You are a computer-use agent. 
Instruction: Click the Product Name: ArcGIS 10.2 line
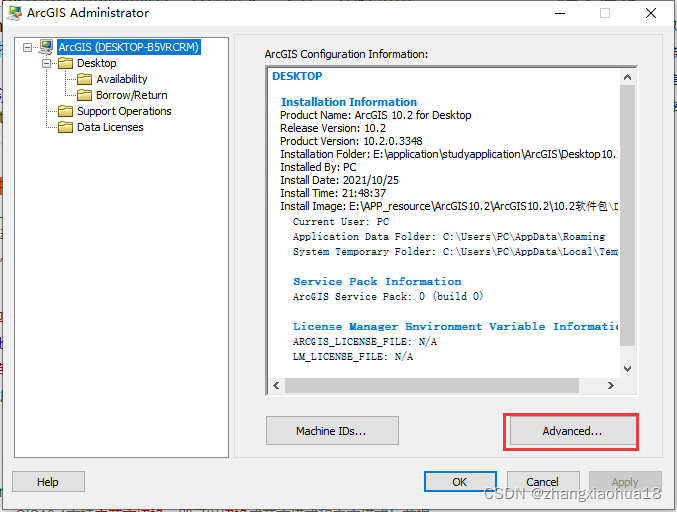(x=376, y=115)
